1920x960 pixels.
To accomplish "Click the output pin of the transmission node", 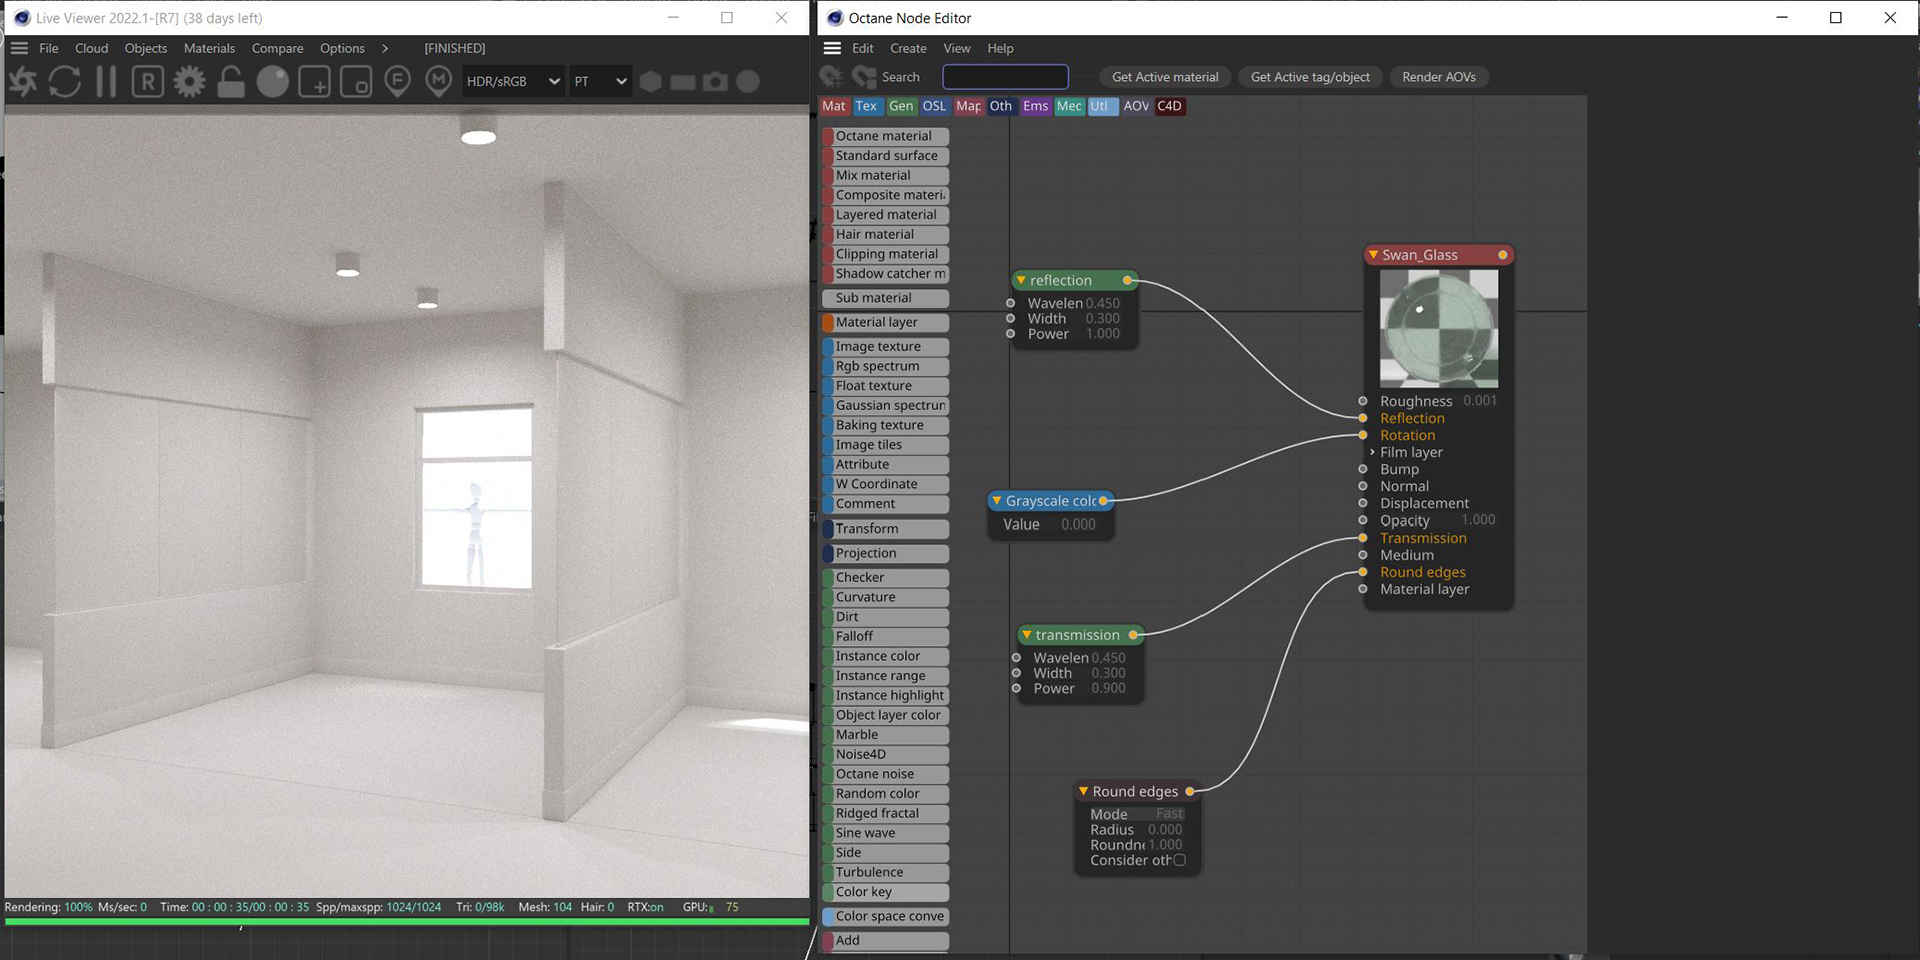I will click(1133, 635).
